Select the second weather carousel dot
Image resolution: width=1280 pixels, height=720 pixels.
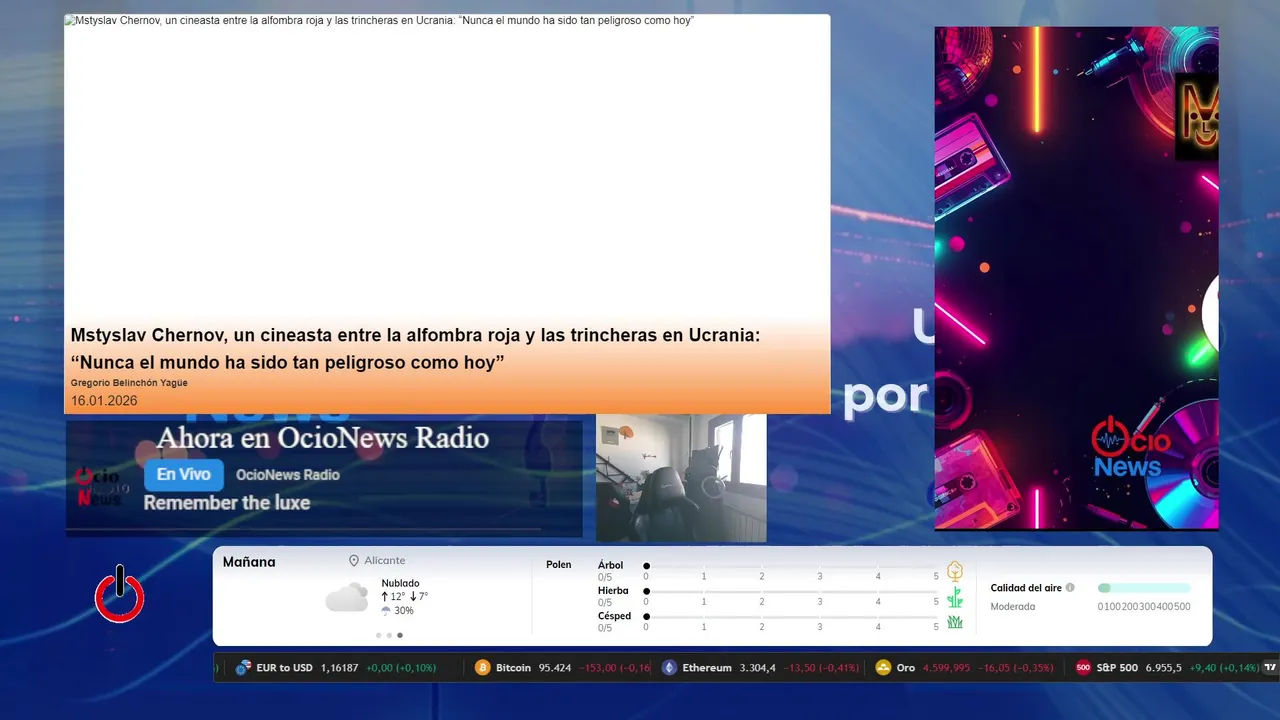[389, 635]
